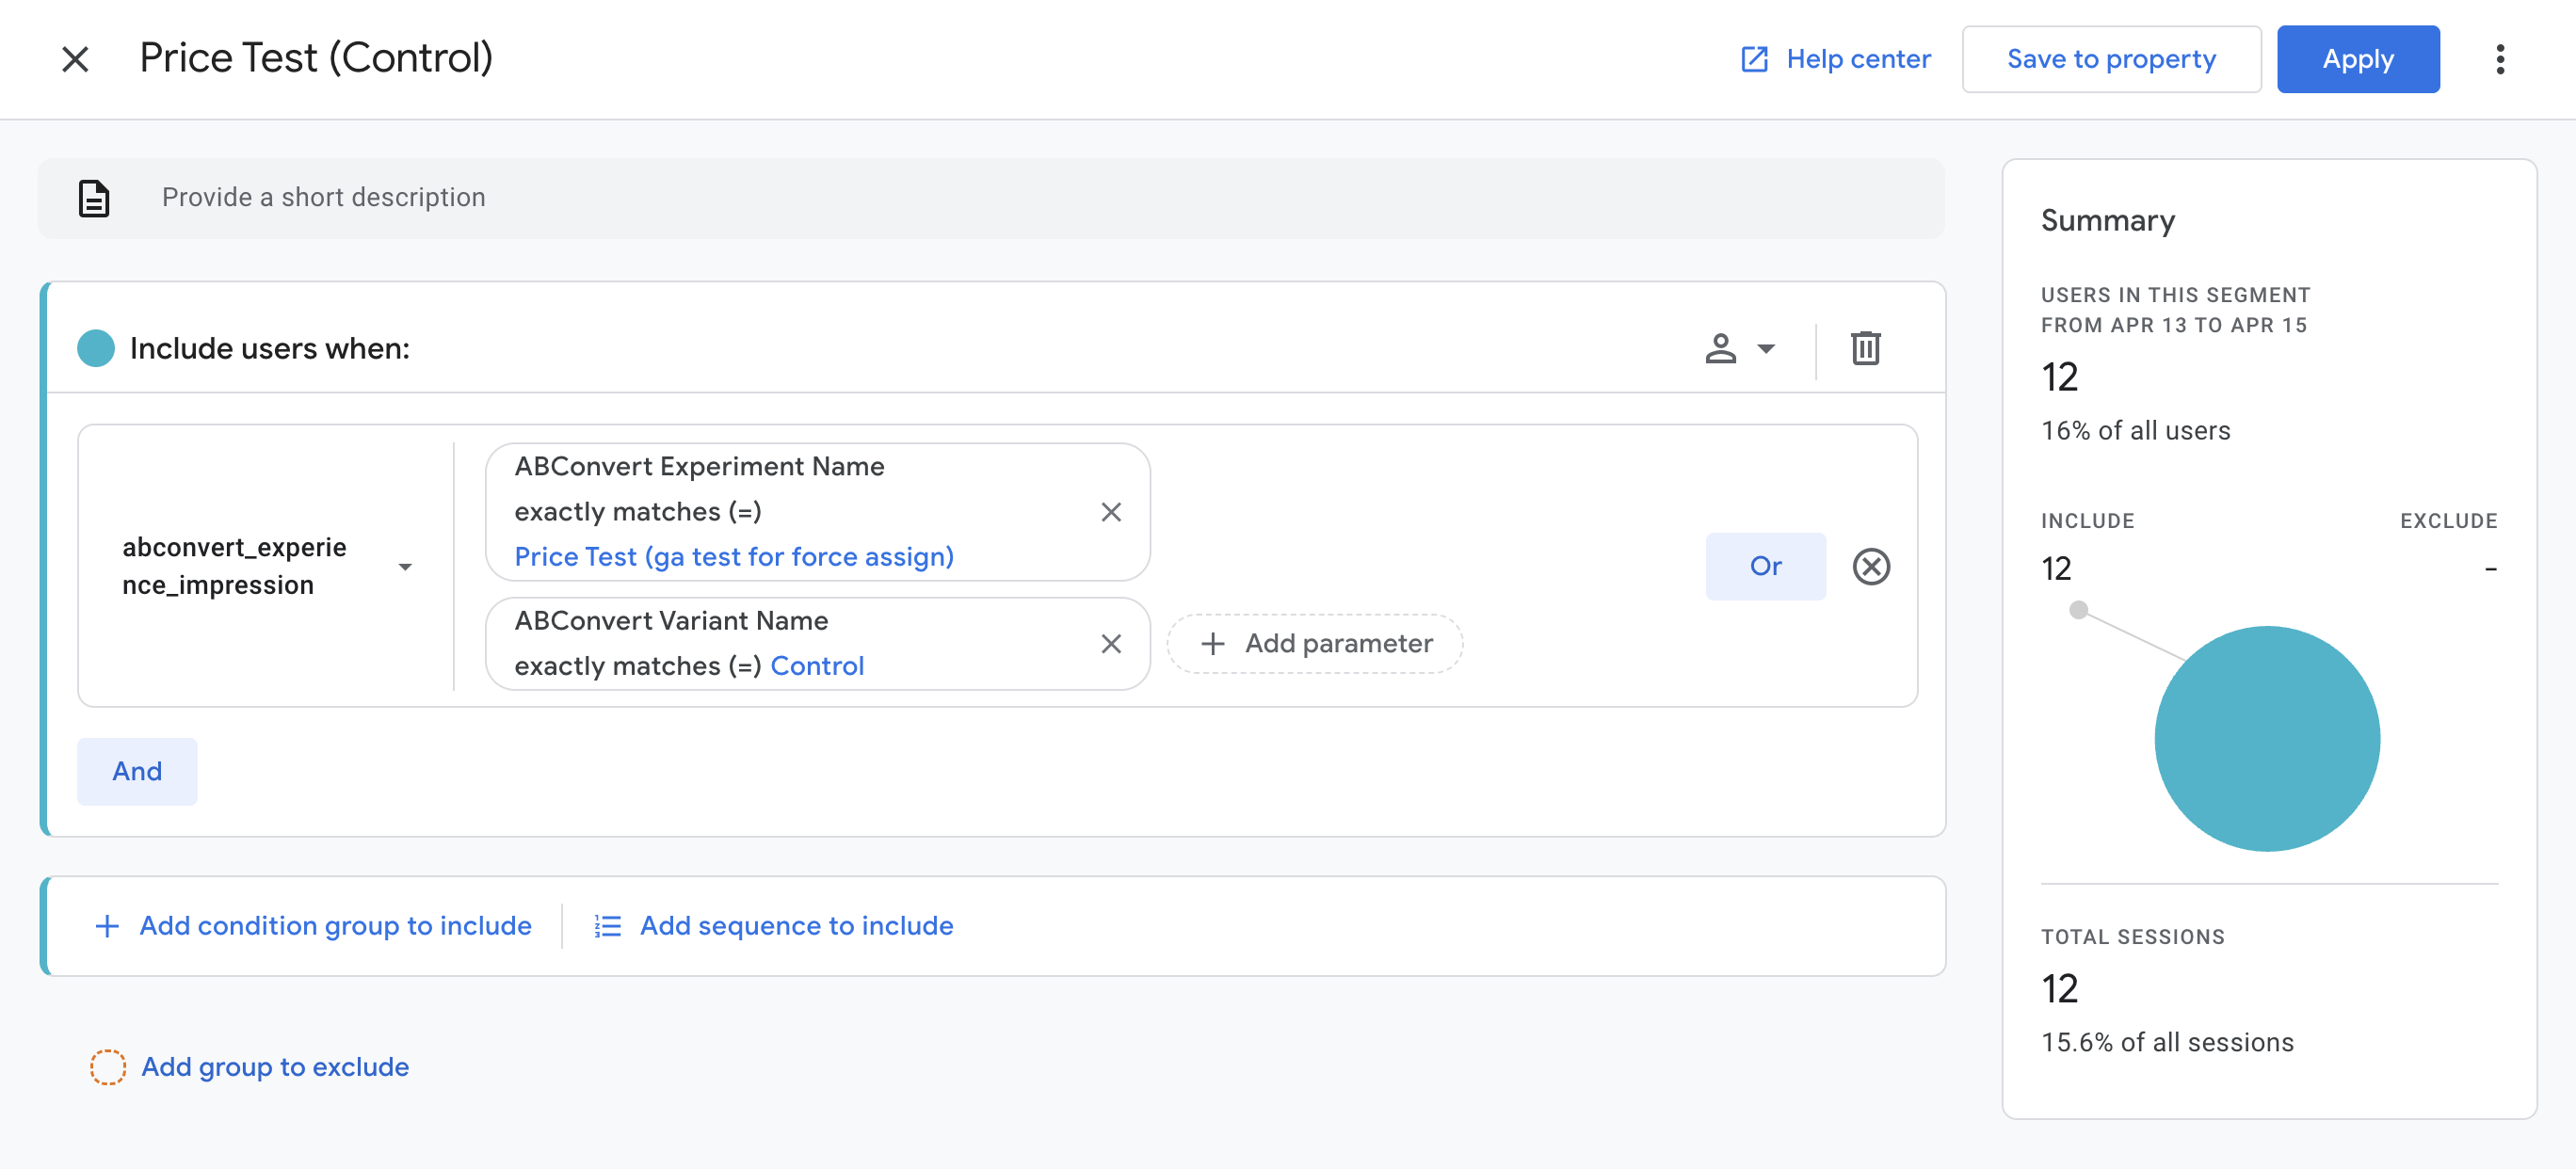Click the Summary heading
The image size is (2576, 1169).
2107,220
